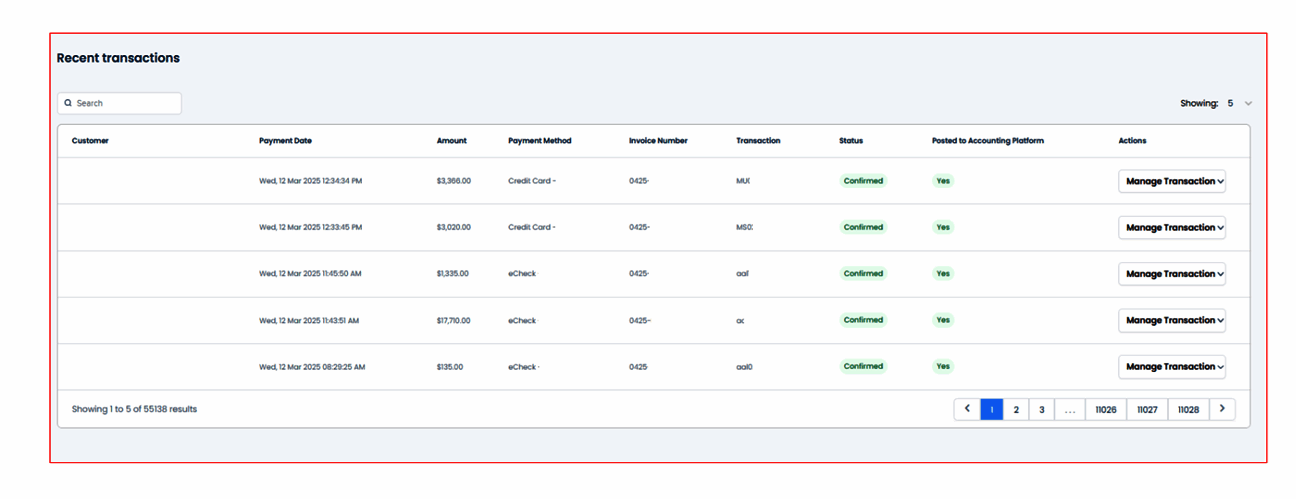The image size is (1296, 499).
Task: Expand Manage Transaction for $17,710.00 payment
Action: point(1171,320)
